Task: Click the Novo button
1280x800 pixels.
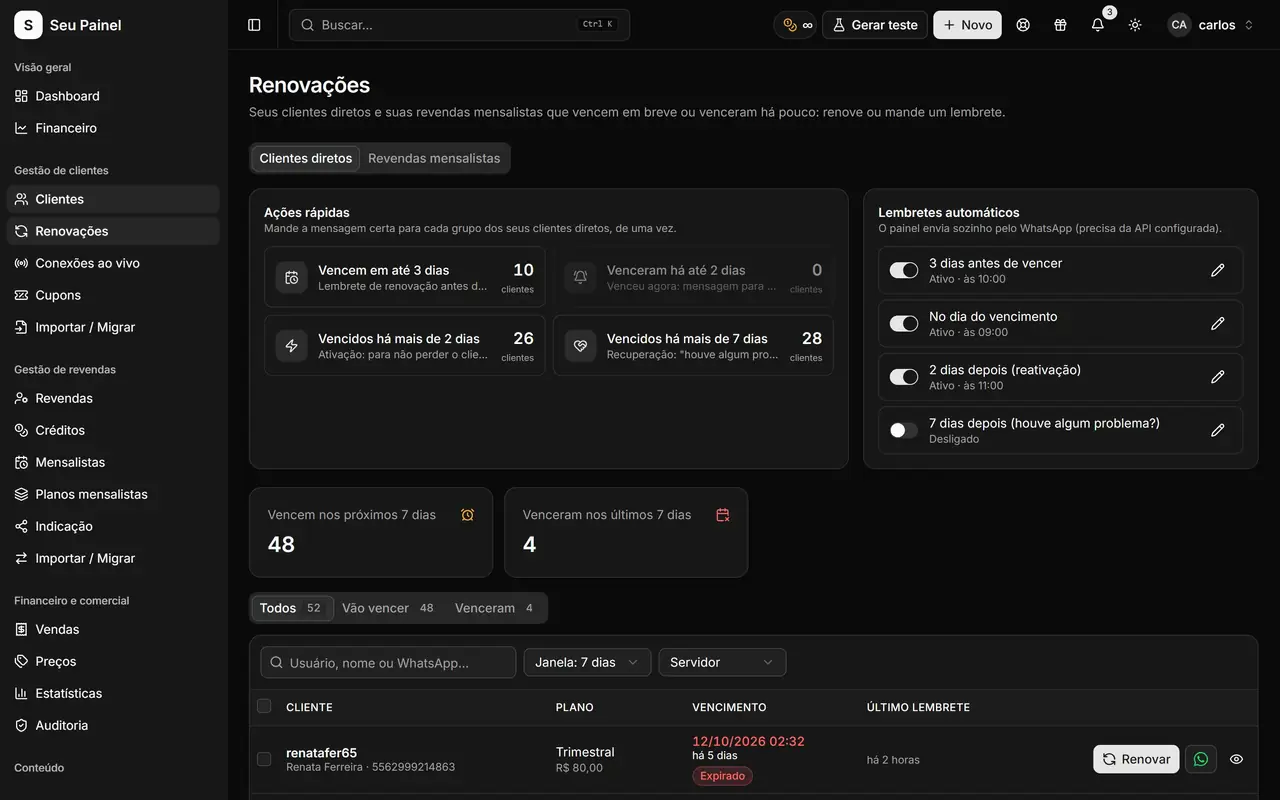Action: tap(968, 25)
